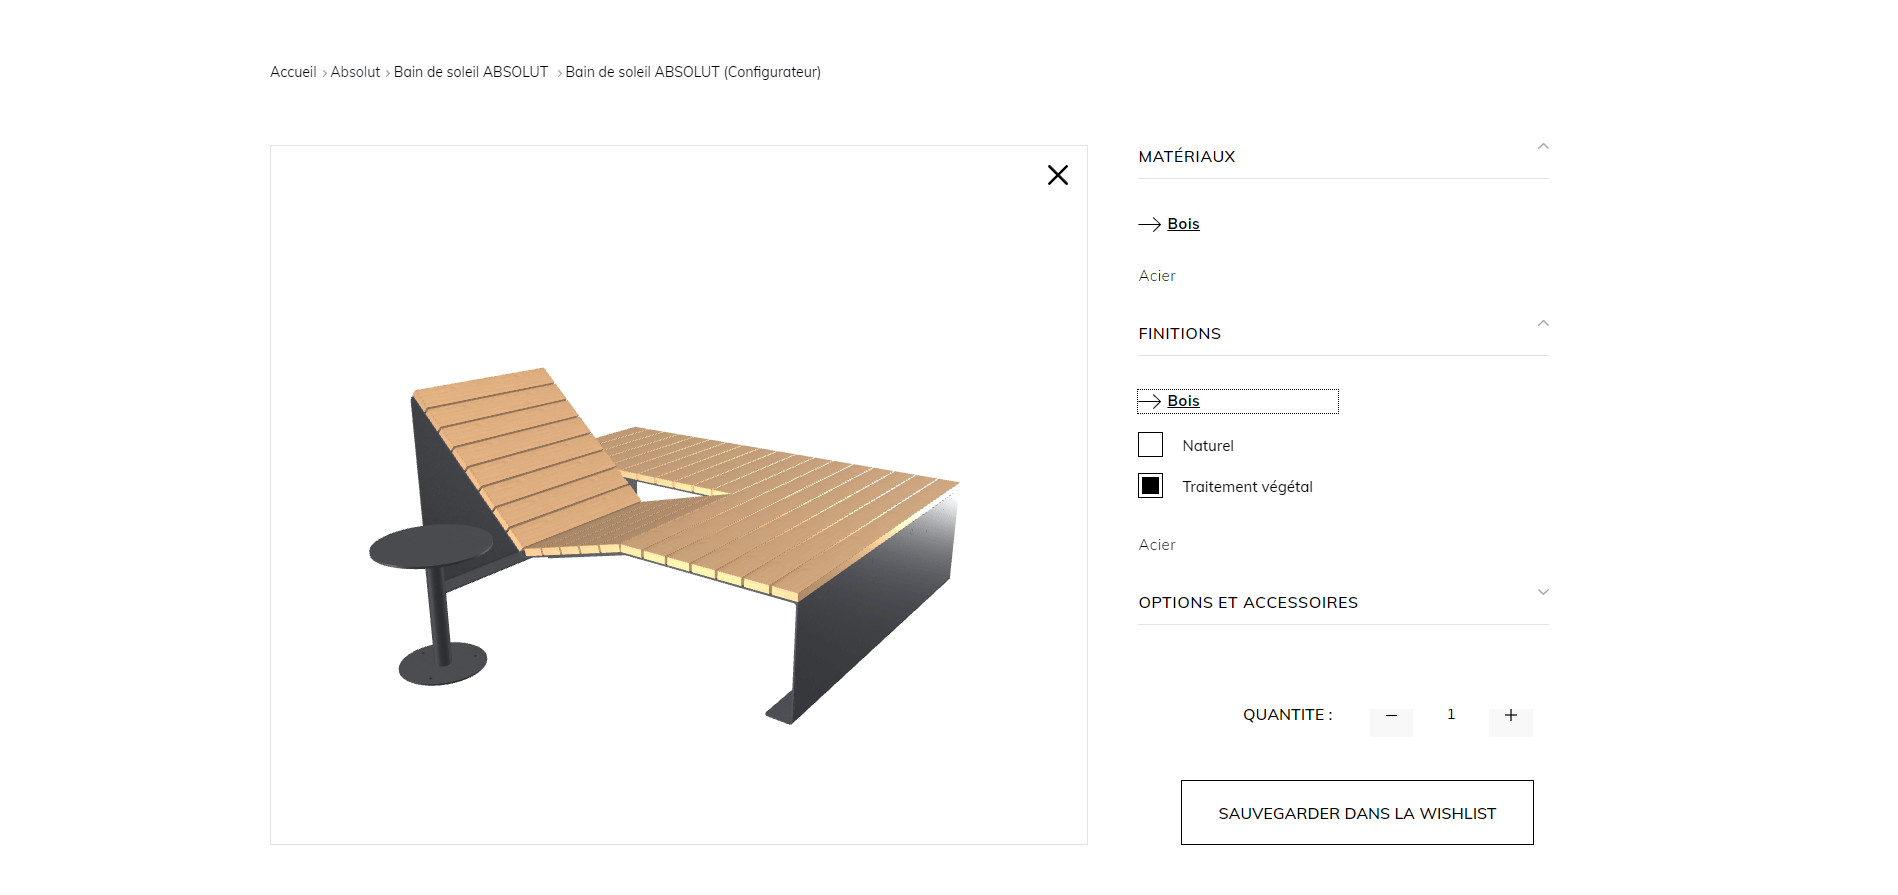1898x895 pixels.
Task: Click the Configurateur breadcrumb item
Action: coord(692,72)
